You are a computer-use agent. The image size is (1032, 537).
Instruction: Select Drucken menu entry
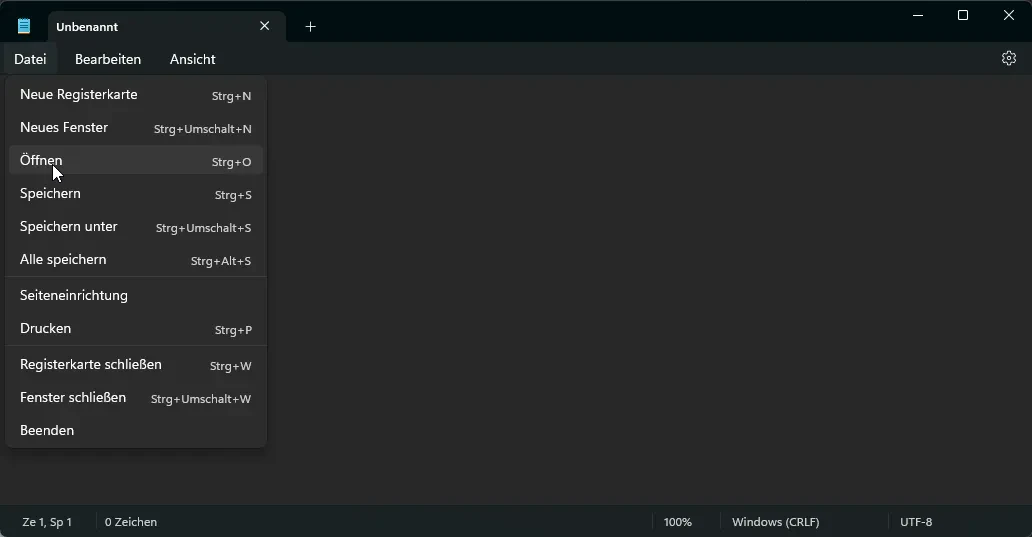click(136, 328)
